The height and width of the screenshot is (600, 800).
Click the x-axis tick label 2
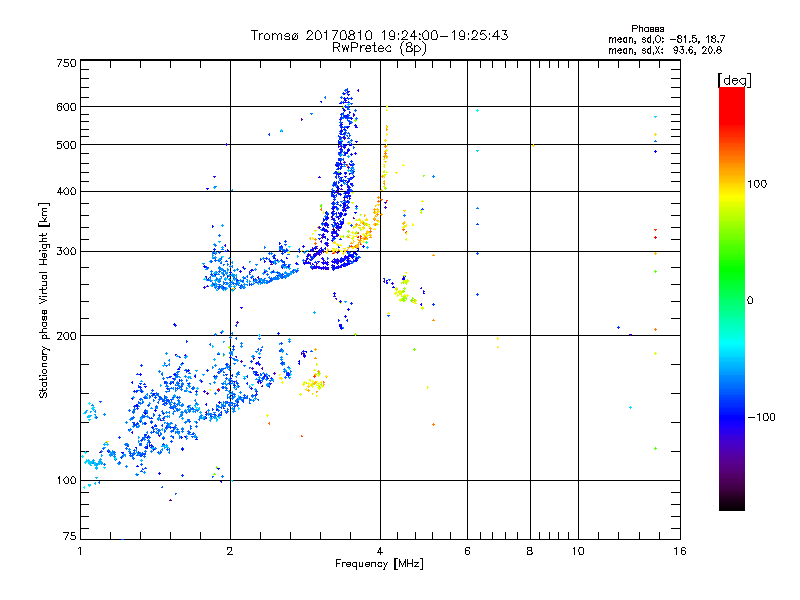pos(230,551)
